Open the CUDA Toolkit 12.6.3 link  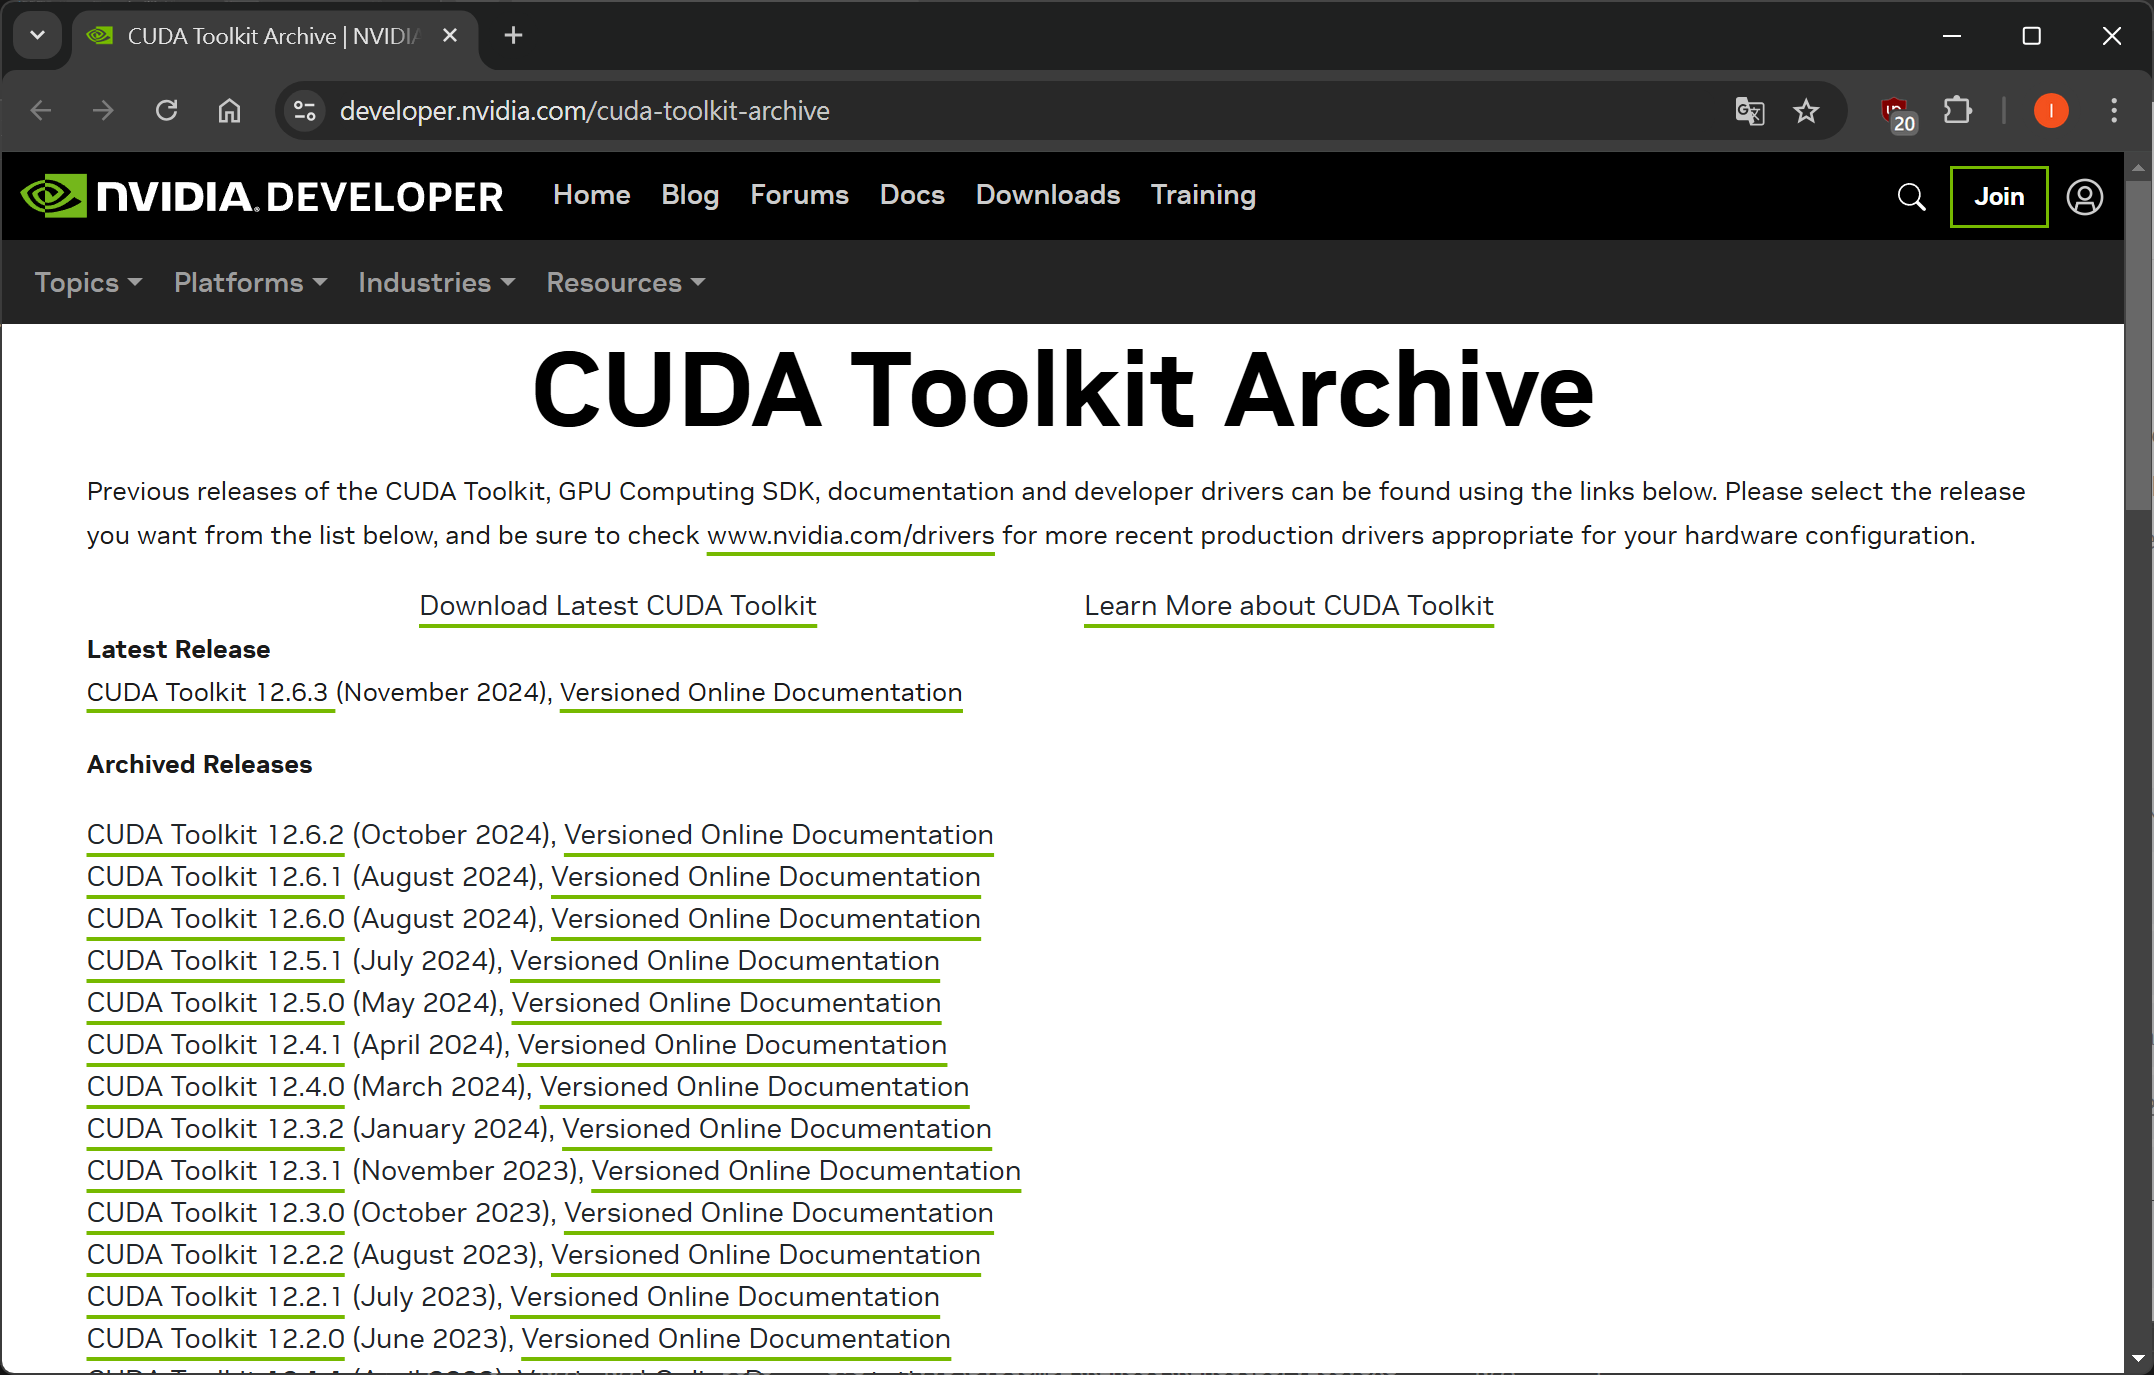pos(207,692)
